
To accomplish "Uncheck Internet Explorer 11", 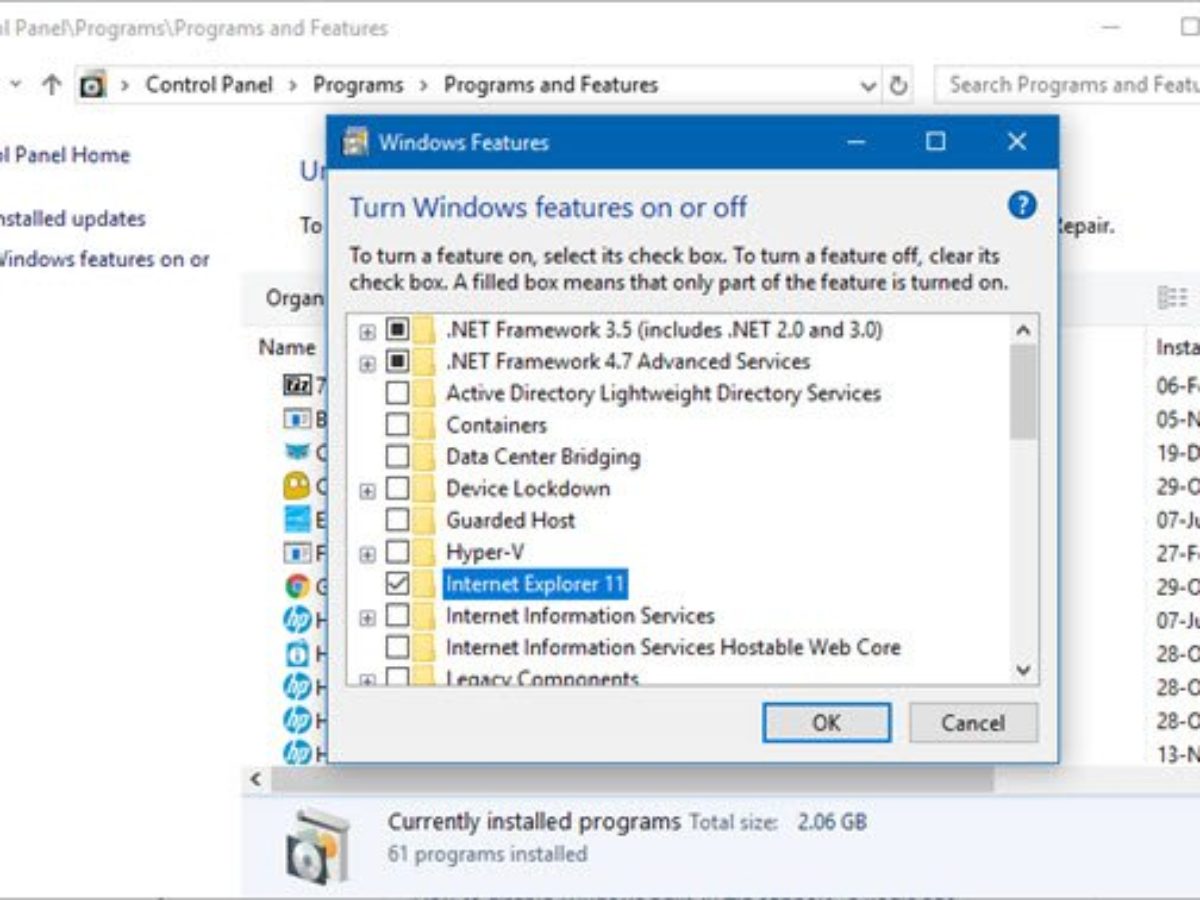I will (397, 584).
